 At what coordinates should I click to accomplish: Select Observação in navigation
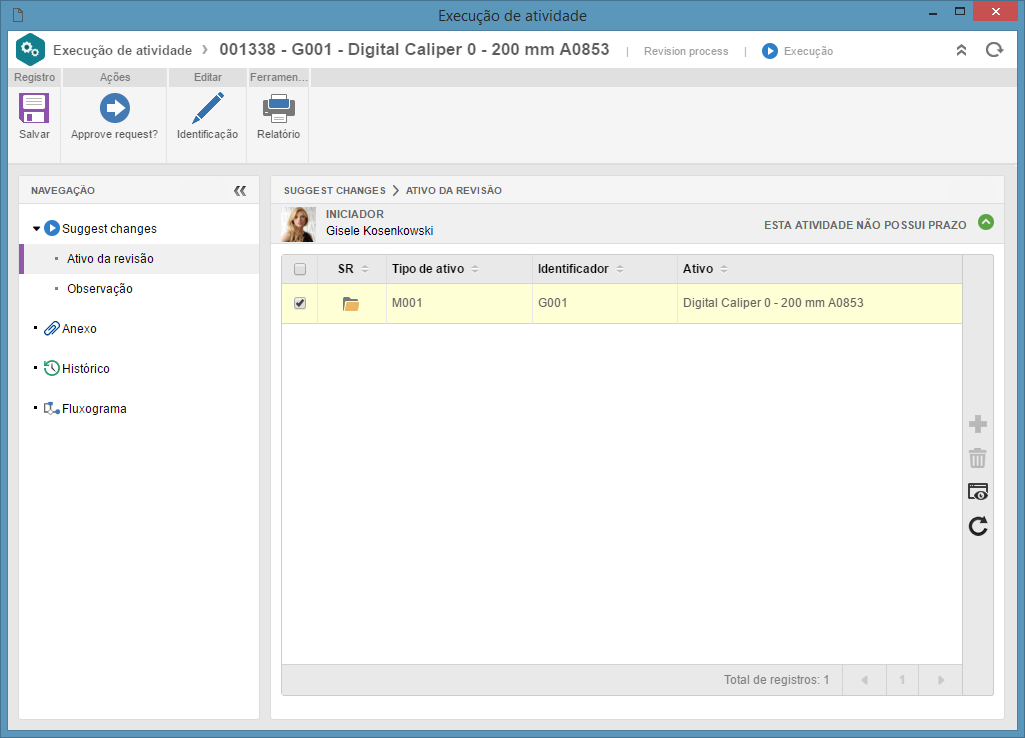tap(99, 289)
